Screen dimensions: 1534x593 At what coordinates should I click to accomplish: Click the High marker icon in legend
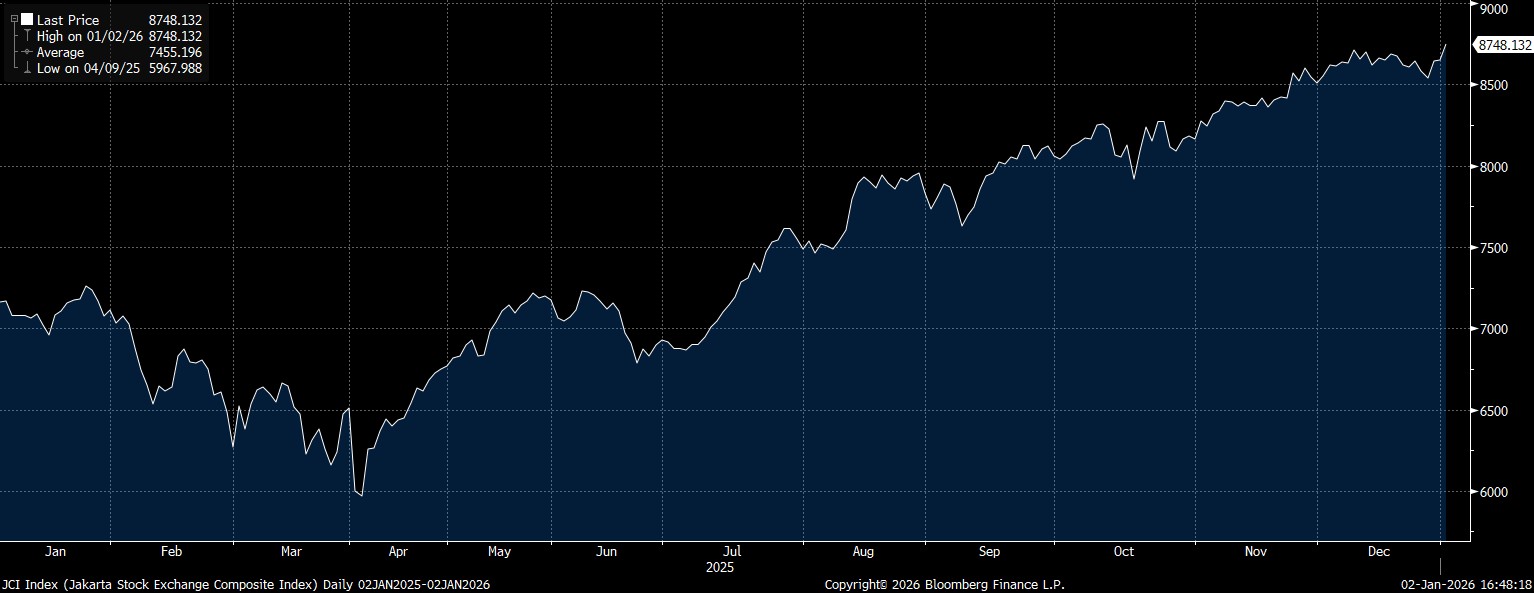(x=27, y=36)
